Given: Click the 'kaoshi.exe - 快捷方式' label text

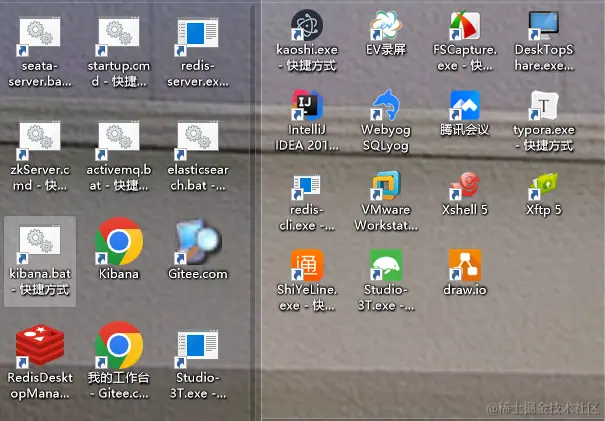Looking at the screenshot, I should (307, 57).
